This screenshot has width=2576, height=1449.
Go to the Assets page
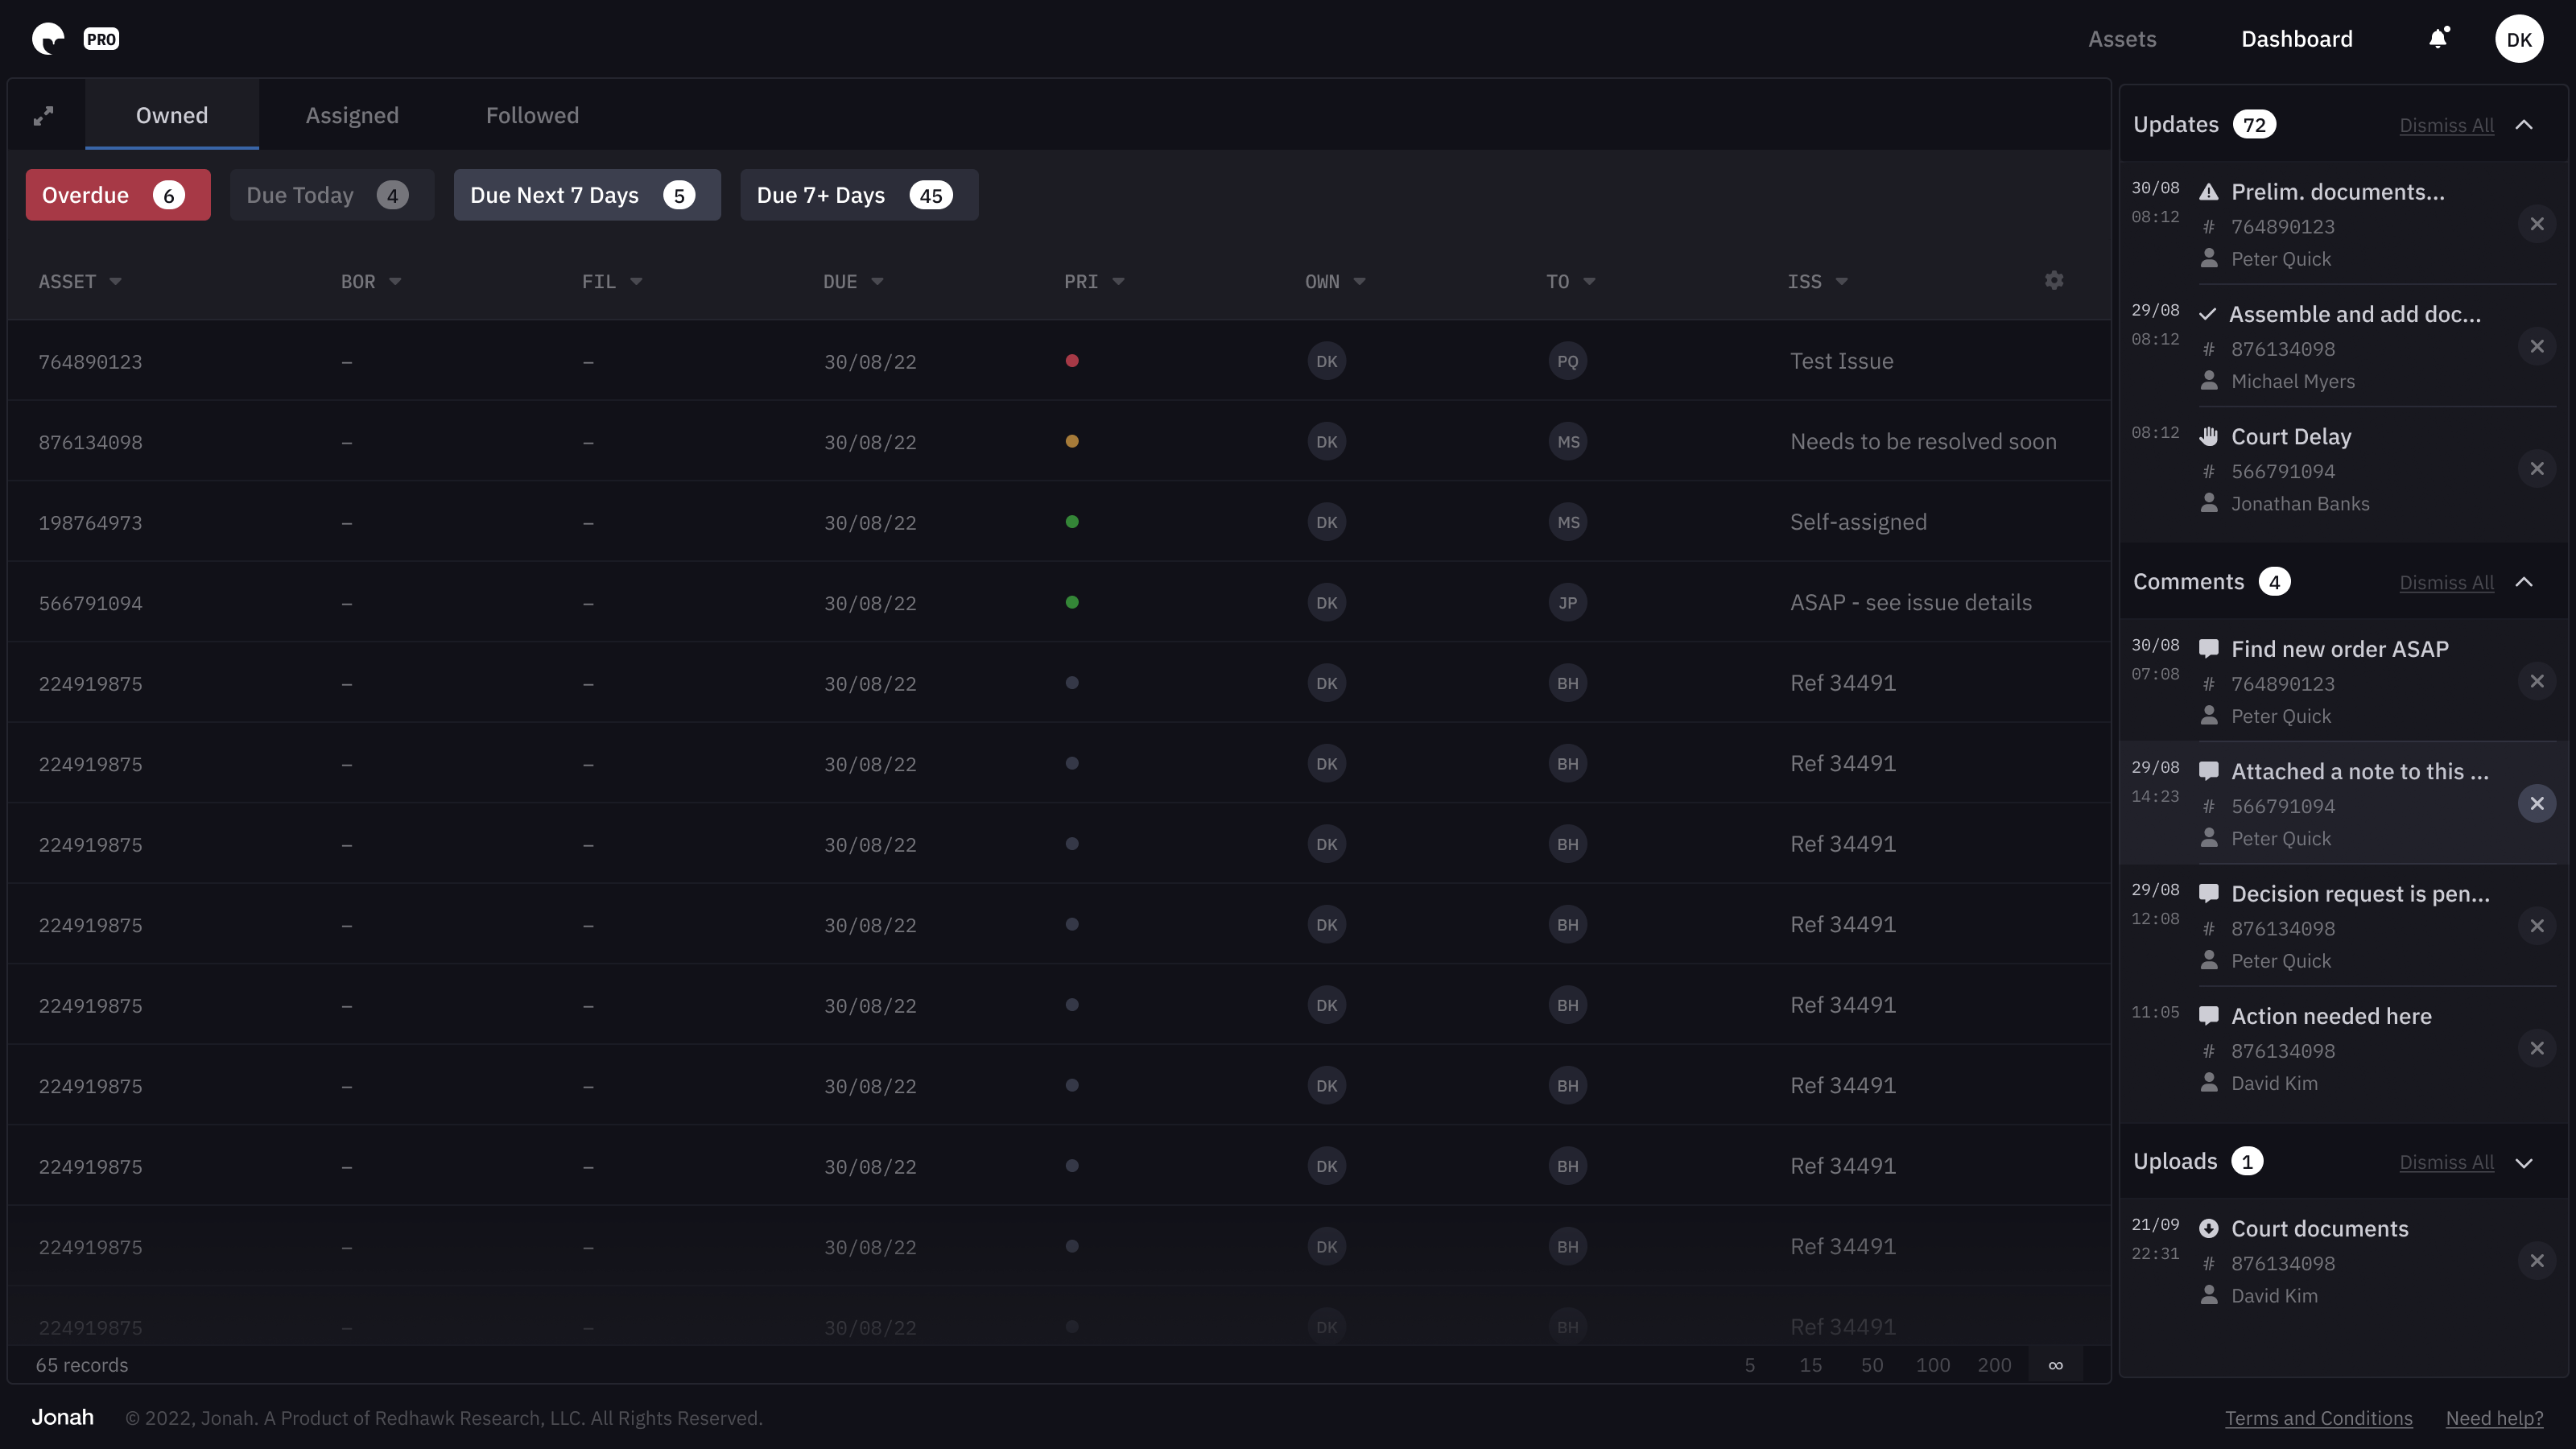2121,39
